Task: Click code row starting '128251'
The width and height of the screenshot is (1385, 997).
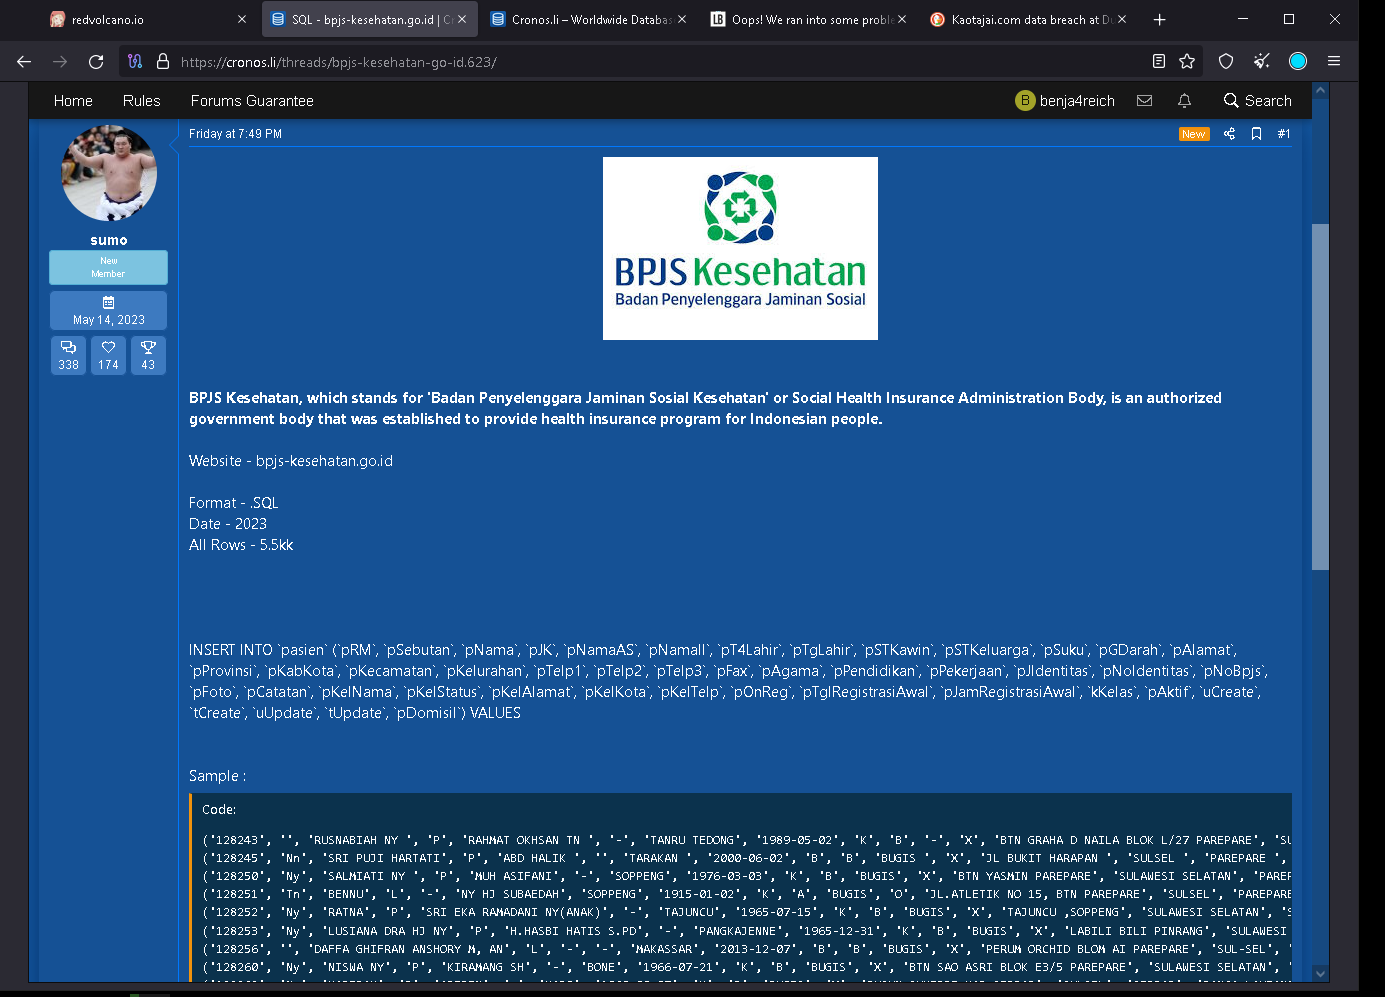Action: click(x=746, y=894)
